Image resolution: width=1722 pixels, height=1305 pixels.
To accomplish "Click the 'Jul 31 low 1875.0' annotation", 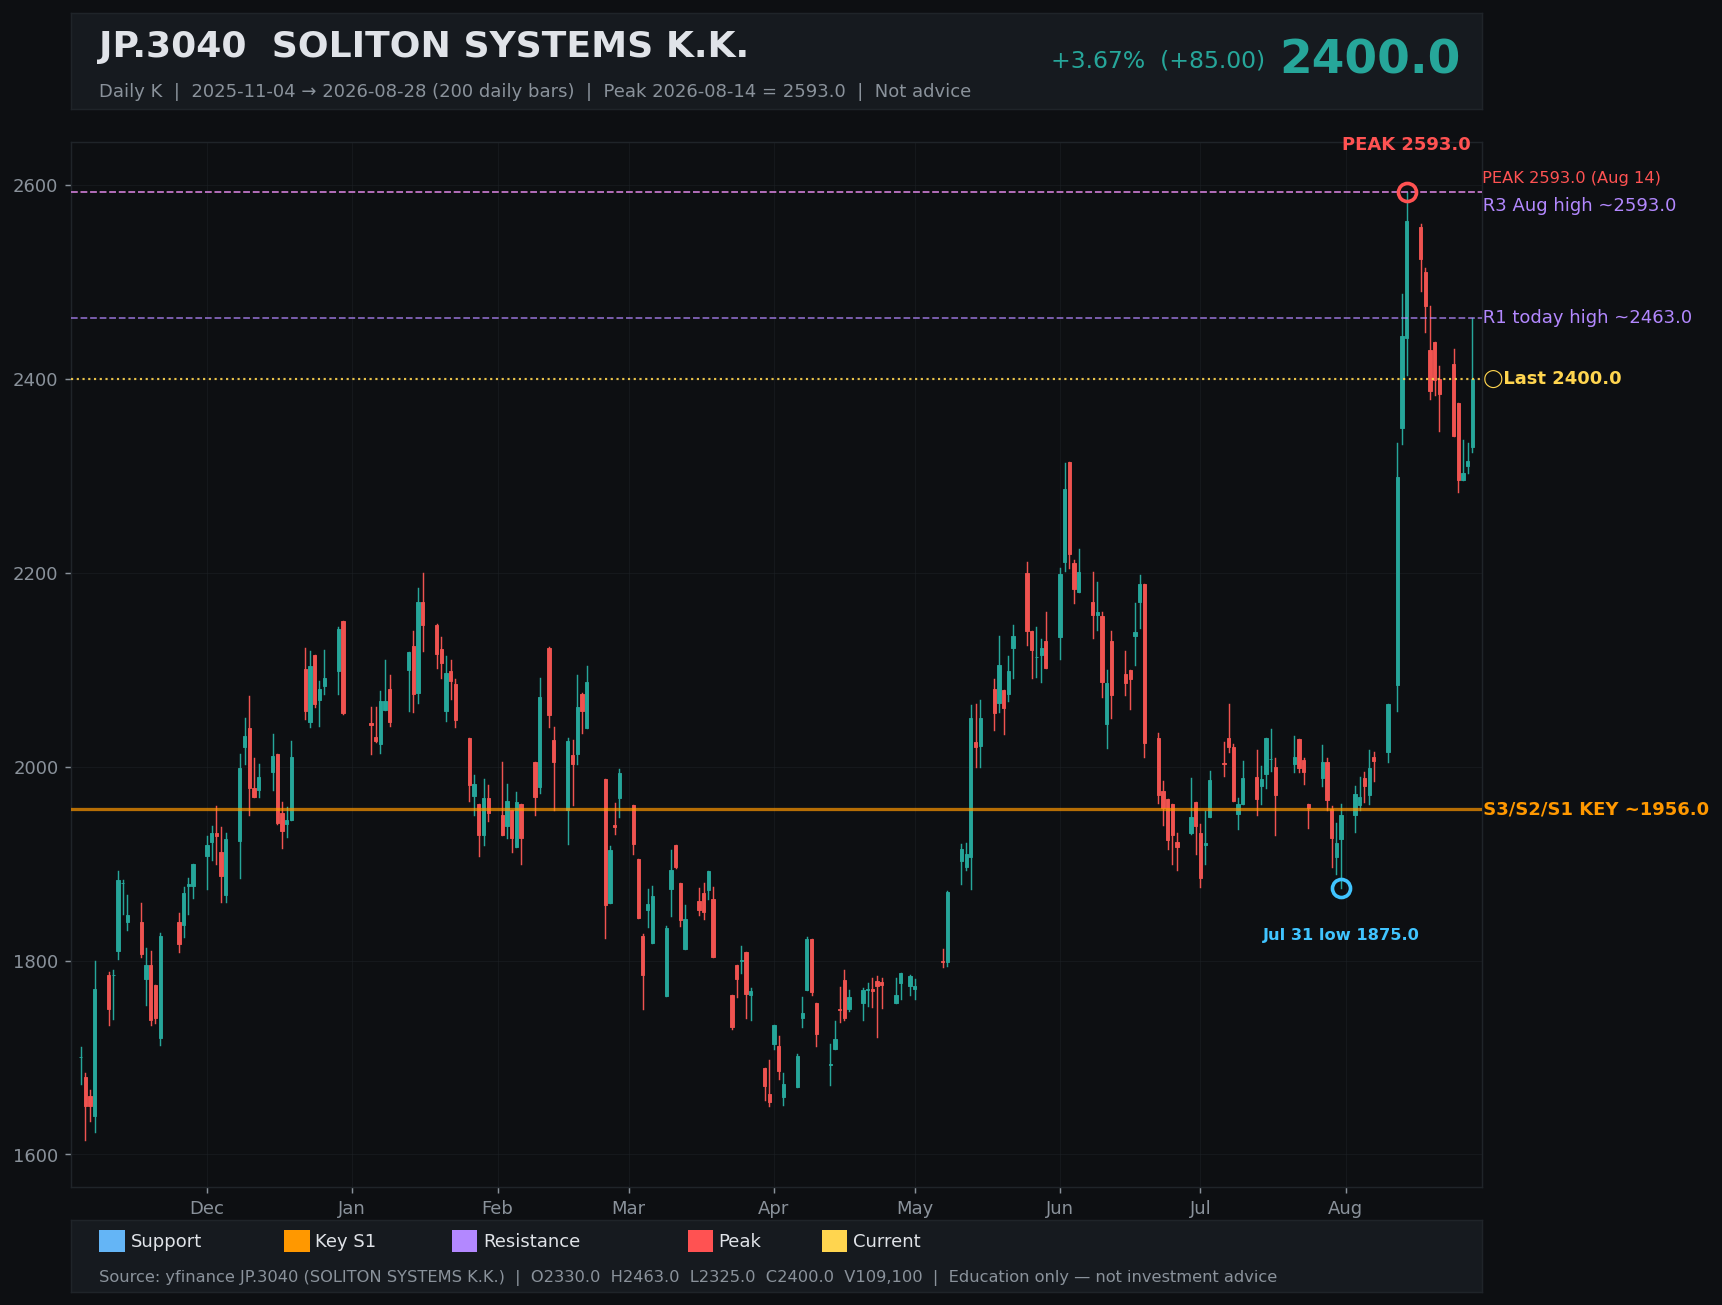I will pos(1340,935).
